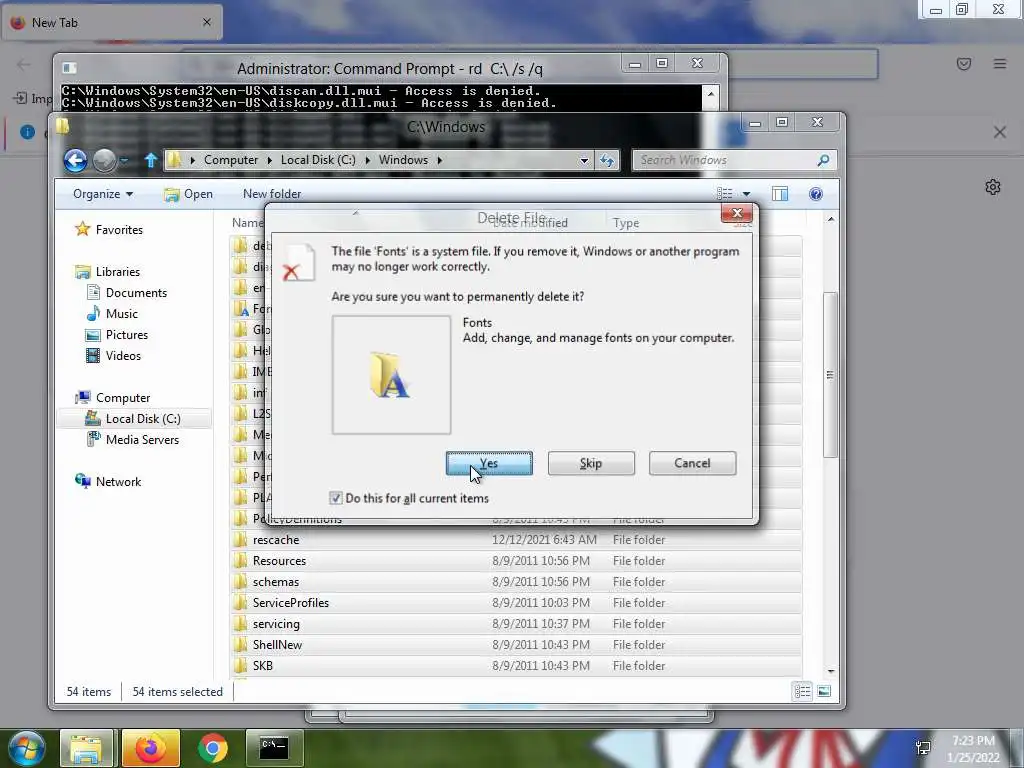Switch to Firefox from the taskbar

pos(150,748)
